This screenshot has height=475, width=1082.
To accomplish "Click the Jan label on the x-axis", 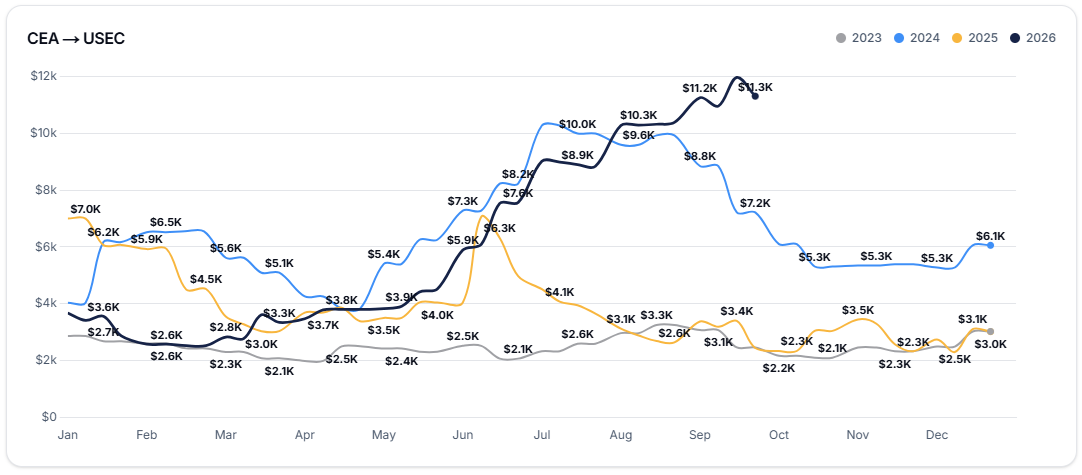I will coord(68,435).
